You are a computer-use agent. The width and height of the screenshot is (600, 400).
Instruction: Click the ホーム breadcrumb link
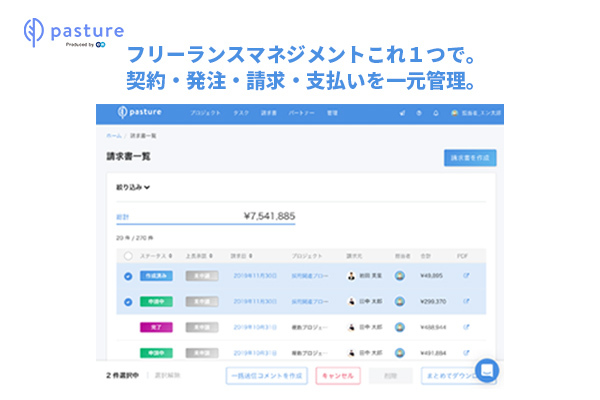click(114, 136)
